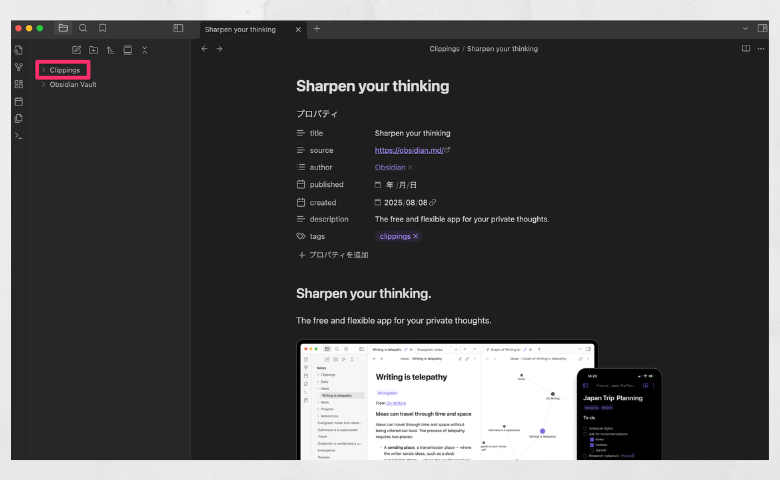
Task: Change the file sort order
Action: (x=110, y=50)
